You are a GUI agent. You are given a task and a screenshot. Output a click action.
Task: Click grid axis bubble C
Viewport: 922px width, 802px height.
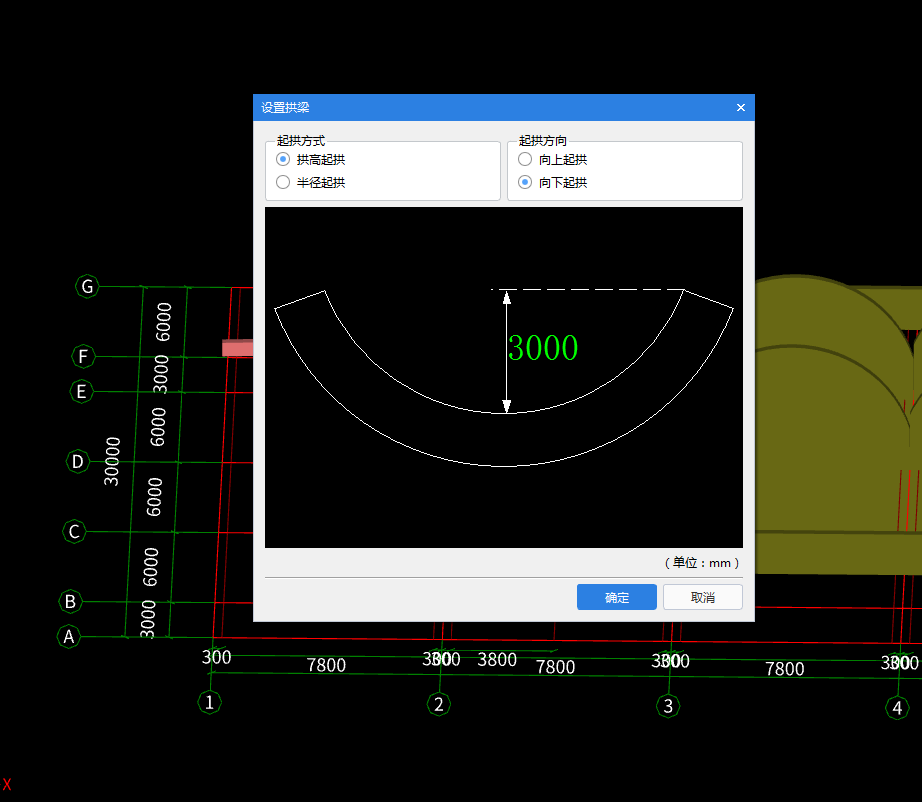click(74, 532)
